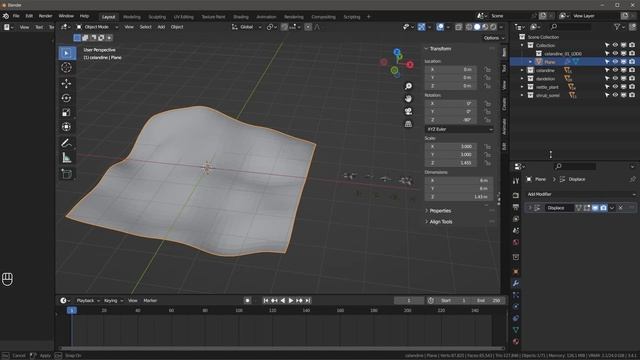Select the Annotate tool
The height and width of the screenshot is (360, 640).
[67, 143]
